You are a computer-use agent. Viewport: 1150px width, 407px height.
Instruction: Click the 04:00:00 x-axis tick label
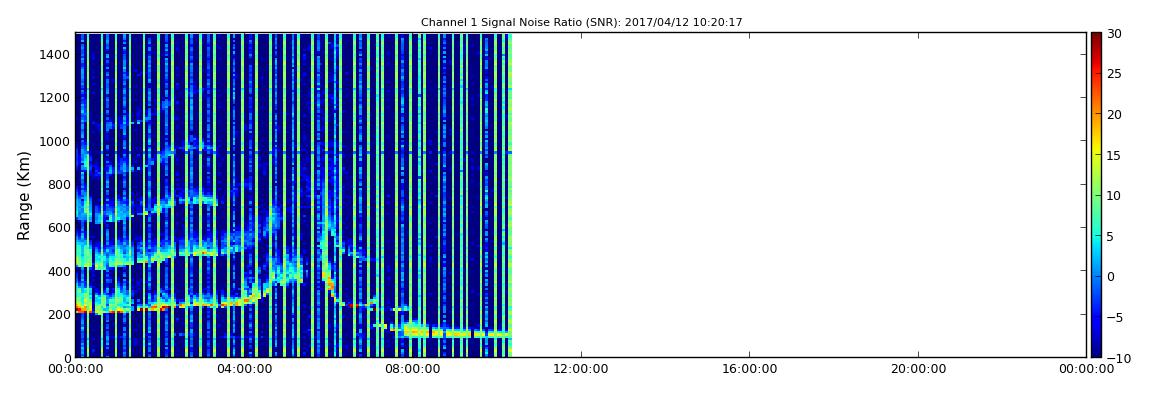tap(243, 370)
